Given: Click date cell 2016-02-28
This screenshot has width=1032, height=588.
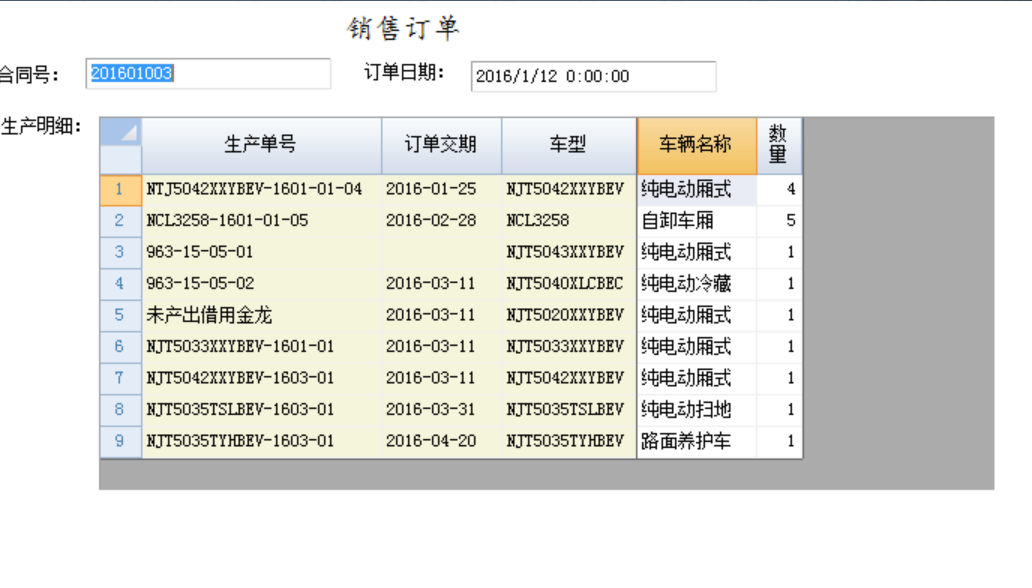Looking at the screenshot, I should pyautogui.click(x=442, y=221).
